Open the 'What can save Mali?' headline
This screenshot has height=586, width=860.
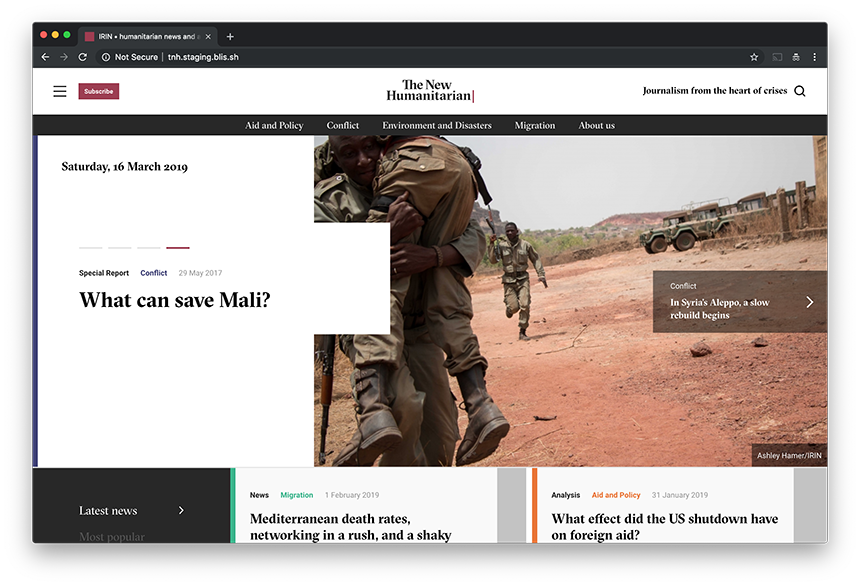174,300
